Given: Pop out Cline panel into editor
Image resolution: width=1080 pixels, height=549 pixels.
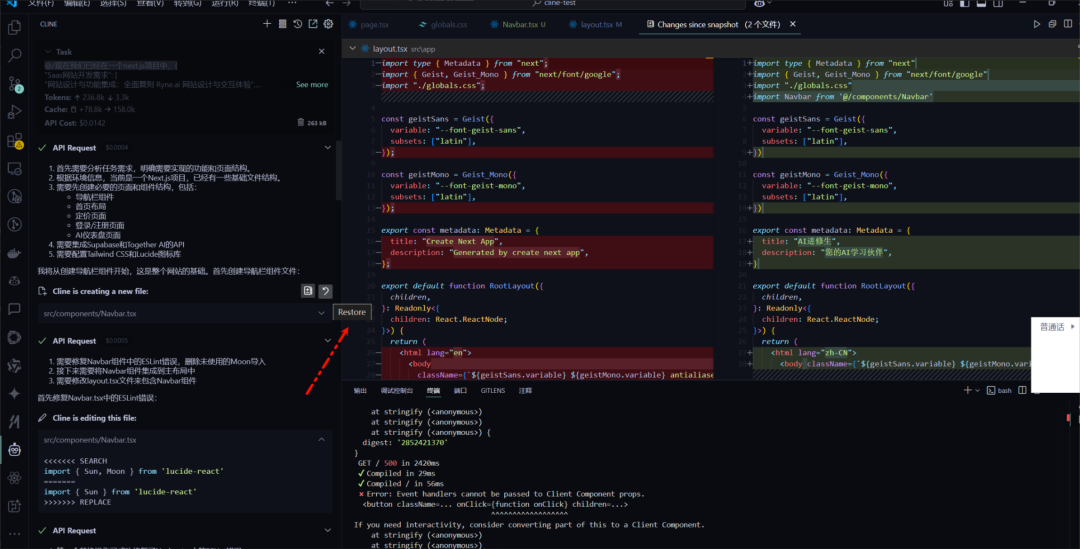Looking at the screenshot, I should pos(313,24).
